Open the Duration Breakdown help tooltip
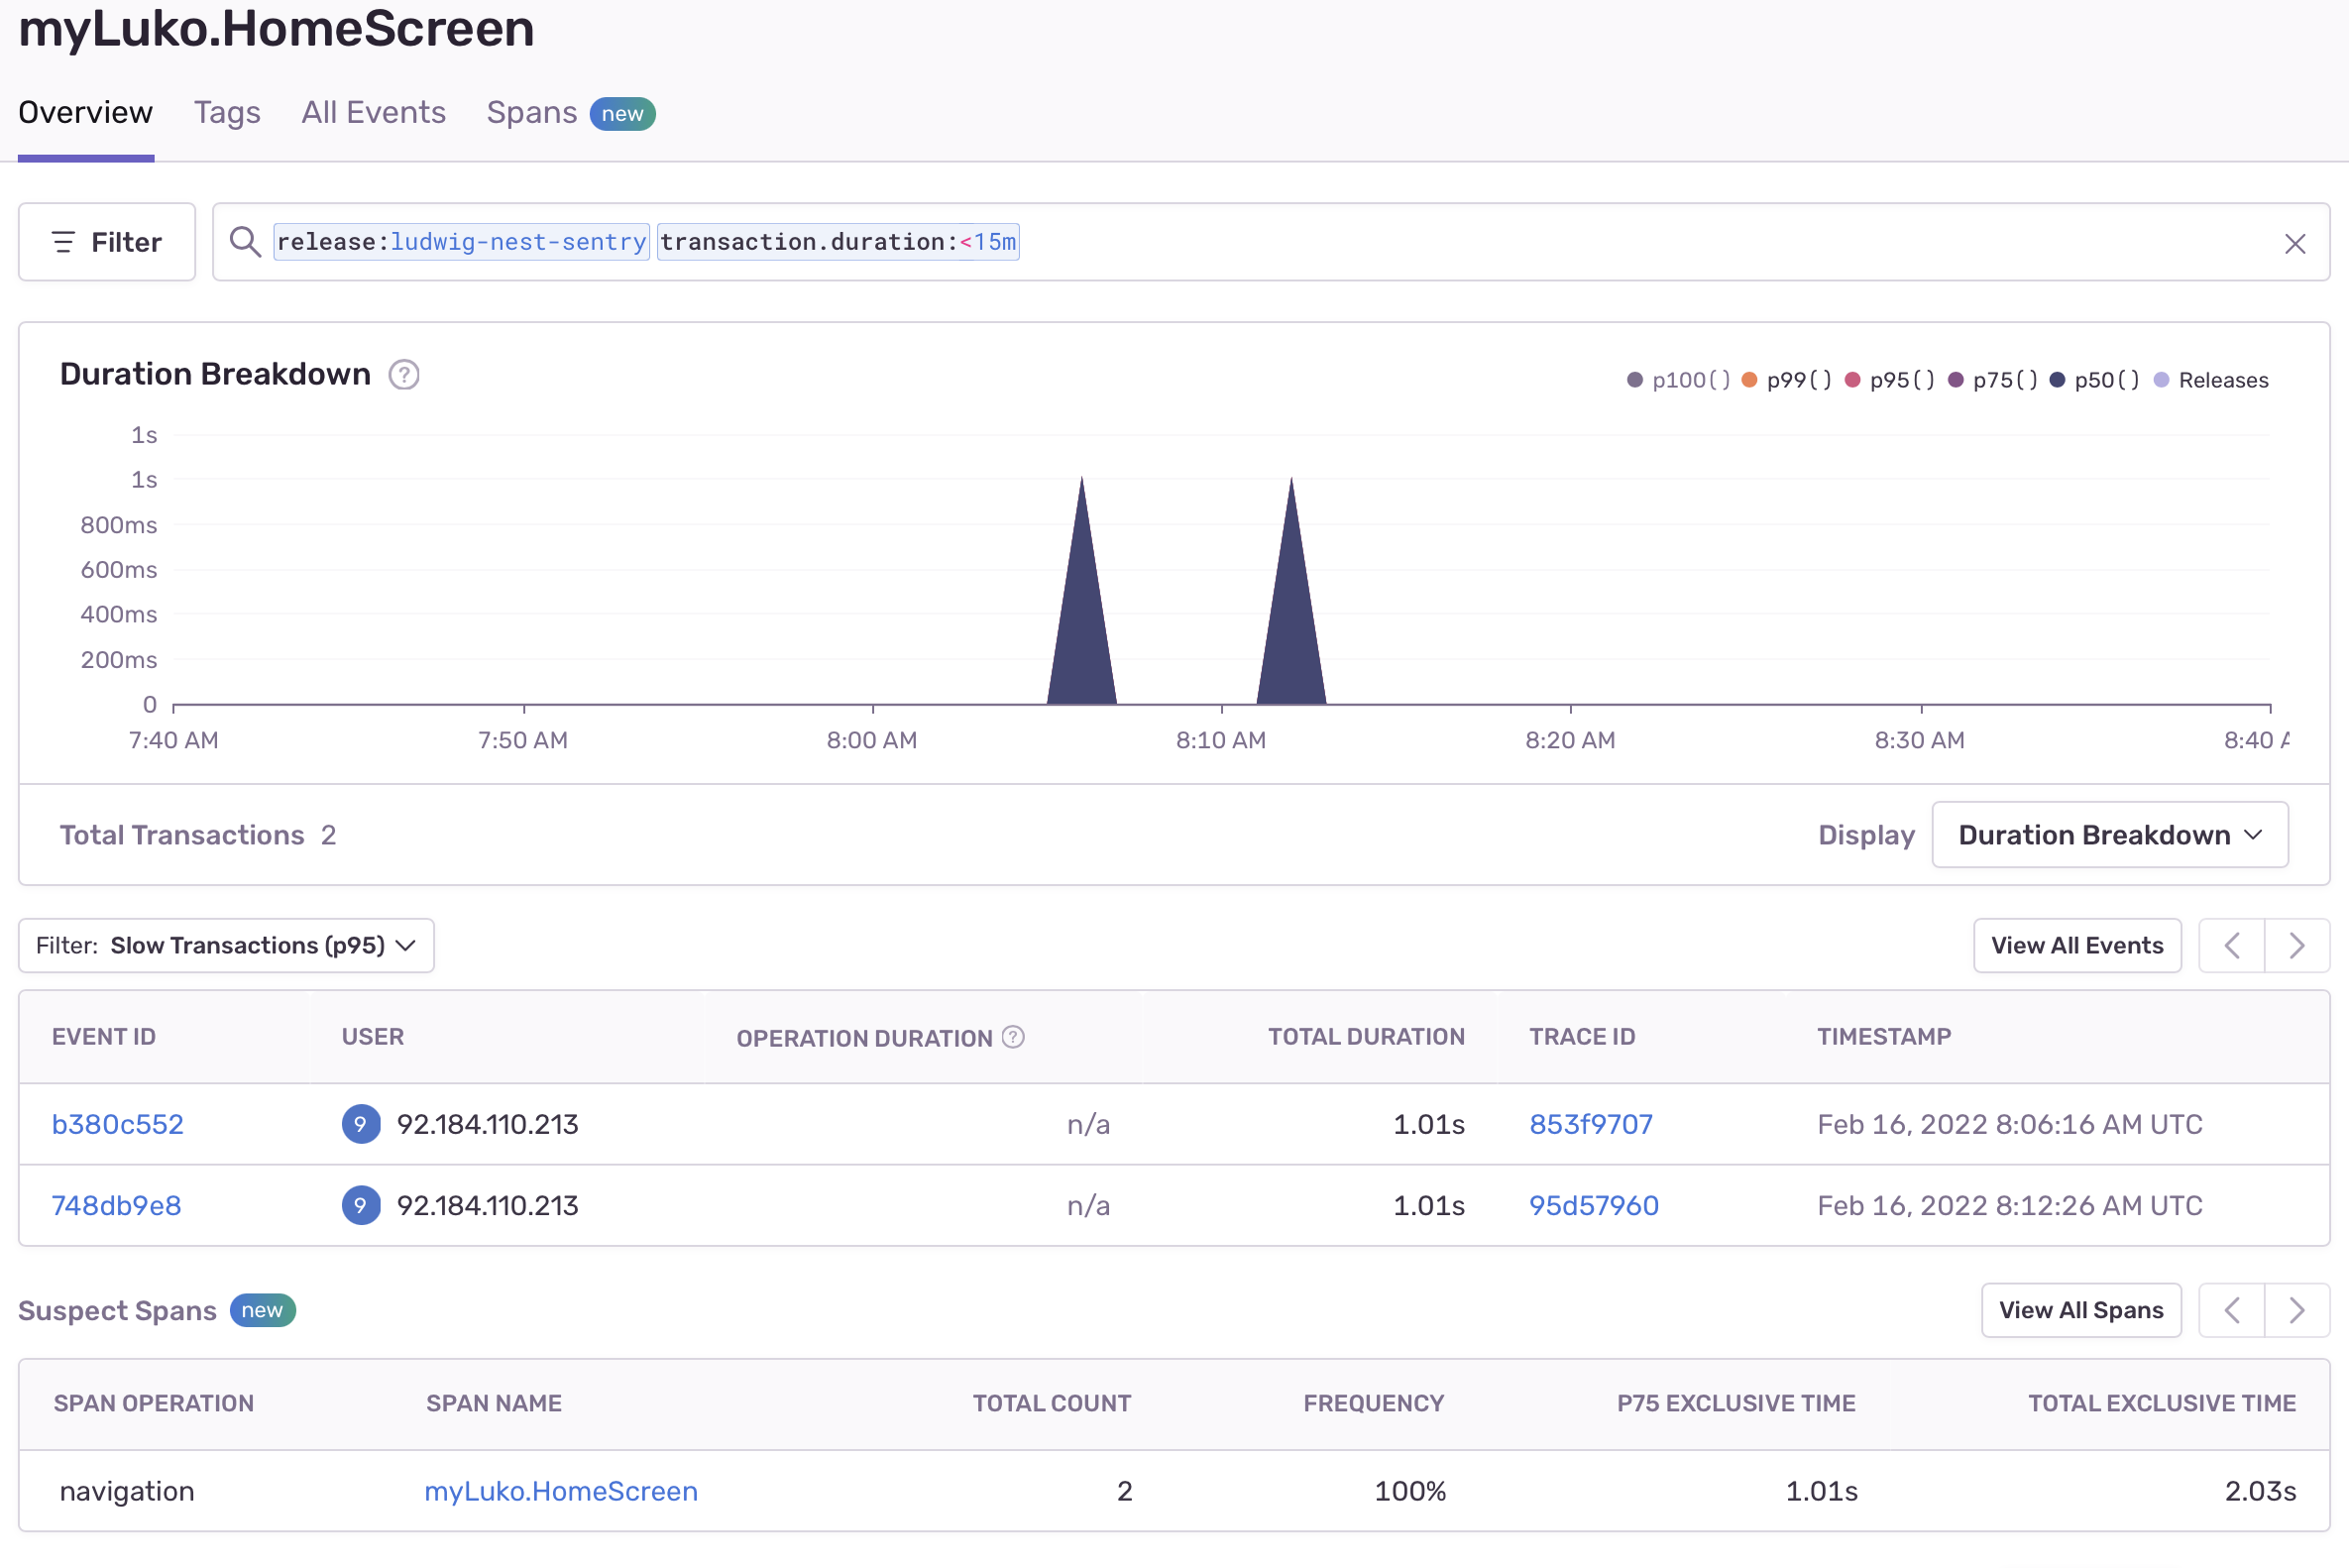2349x1568 pixels. click(x=403, y=375)
